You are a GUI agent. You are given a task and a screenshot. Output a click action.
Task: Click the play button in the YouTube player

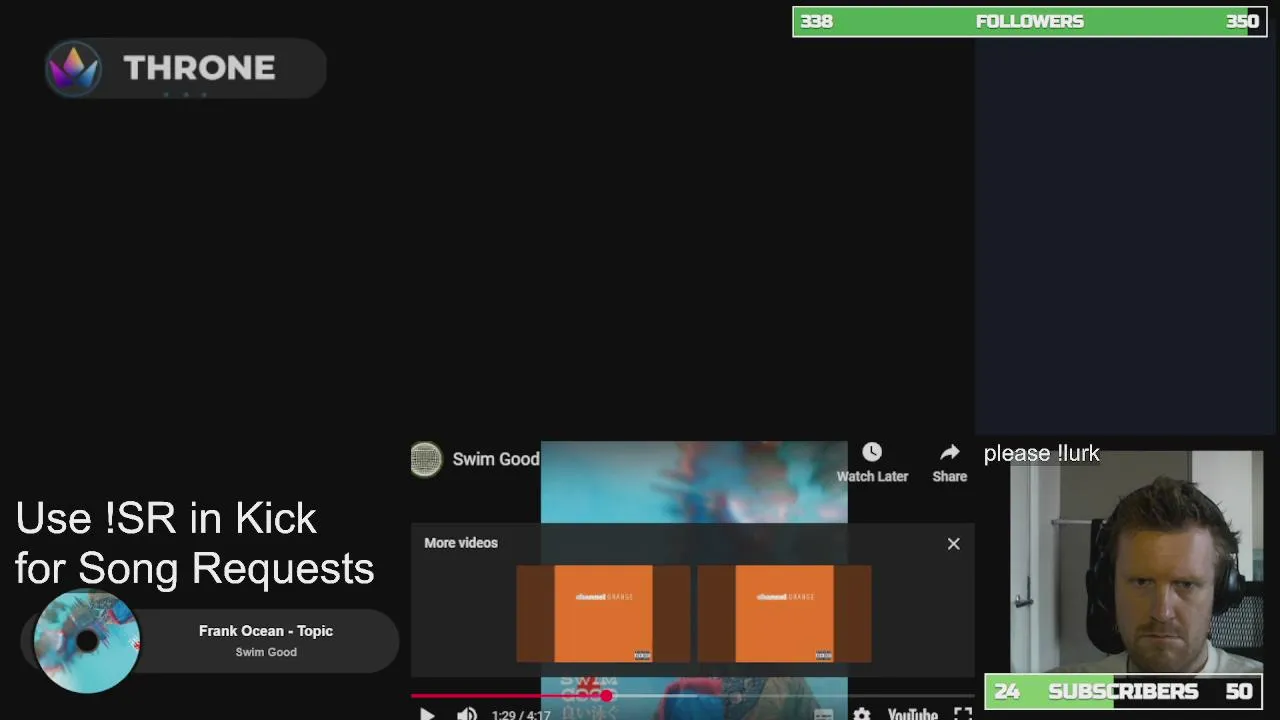coord(427,714)
